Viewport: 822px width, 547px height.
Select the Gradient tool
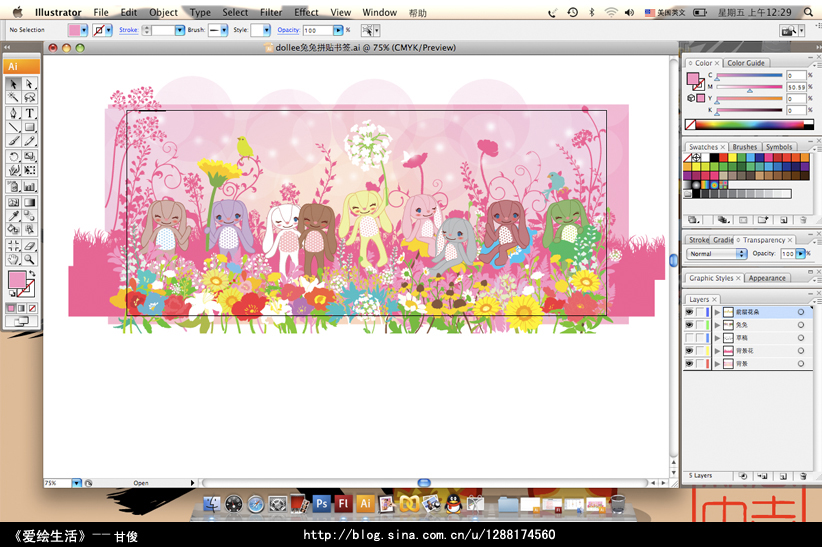coord(30,202)
